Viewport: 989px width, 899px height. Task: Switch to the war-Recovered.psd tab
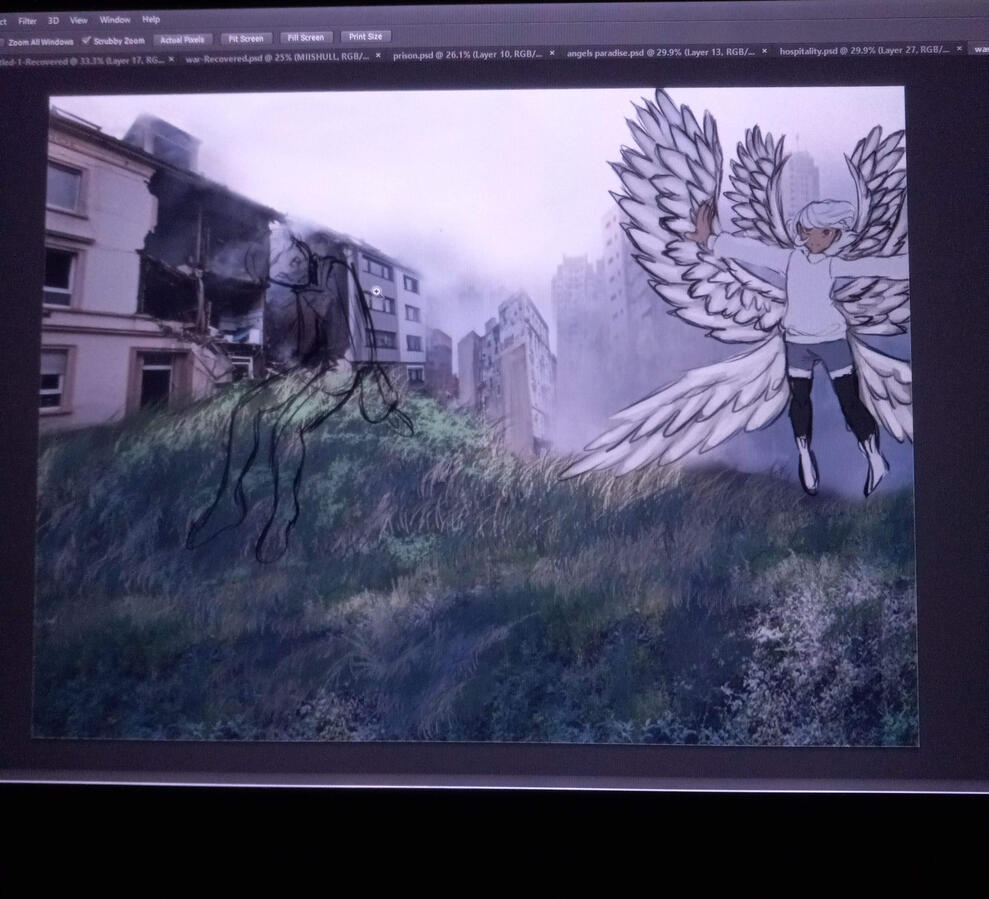click(x=275, y=56)
